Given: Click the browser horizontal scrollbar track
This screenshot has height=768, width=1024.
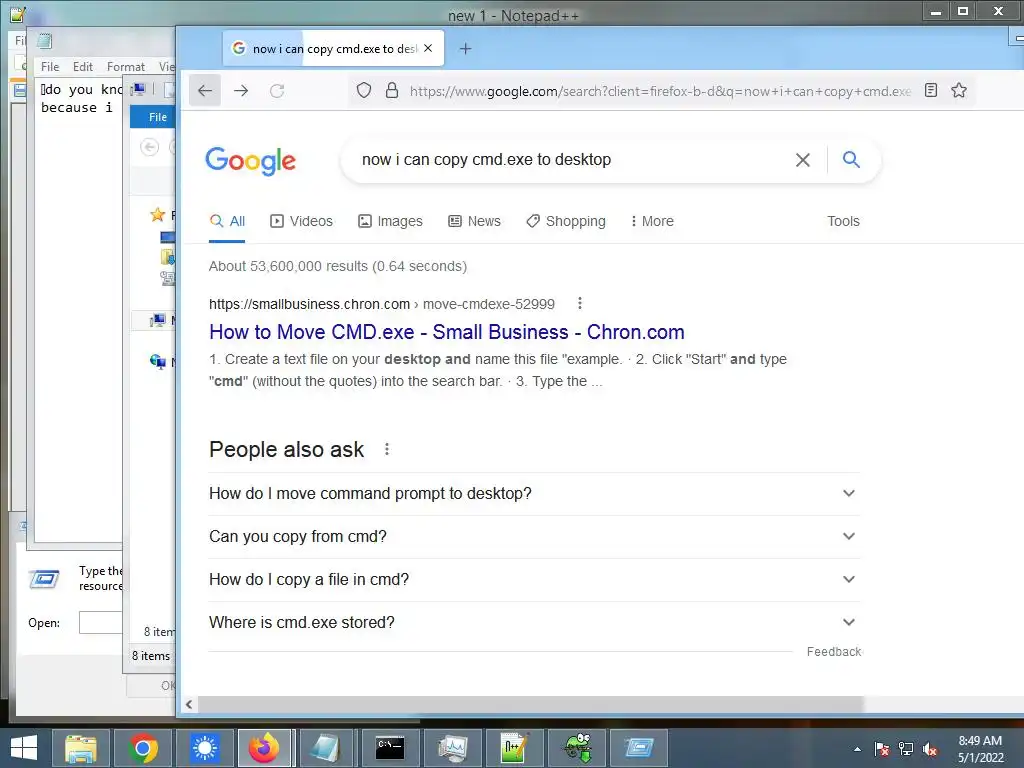Looking at the screenshot, I should point(944,704).
